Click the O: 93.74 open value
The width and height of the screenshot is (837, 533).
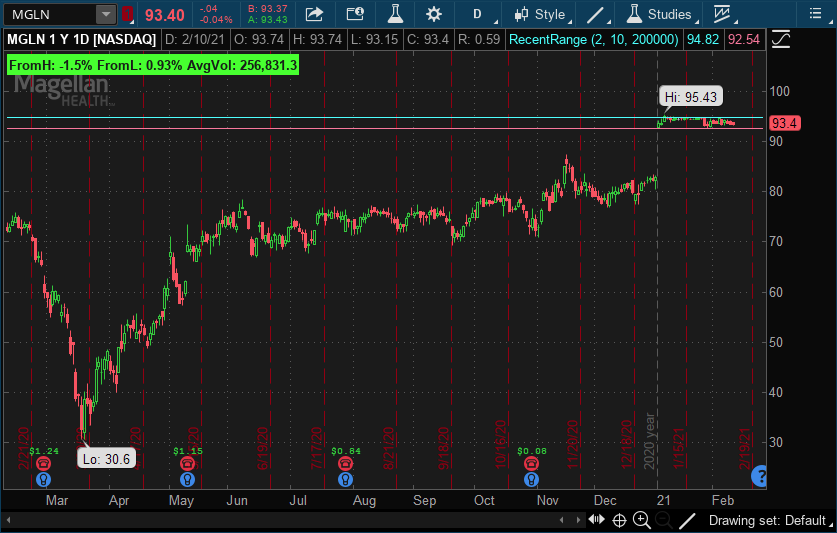[259, 40]
